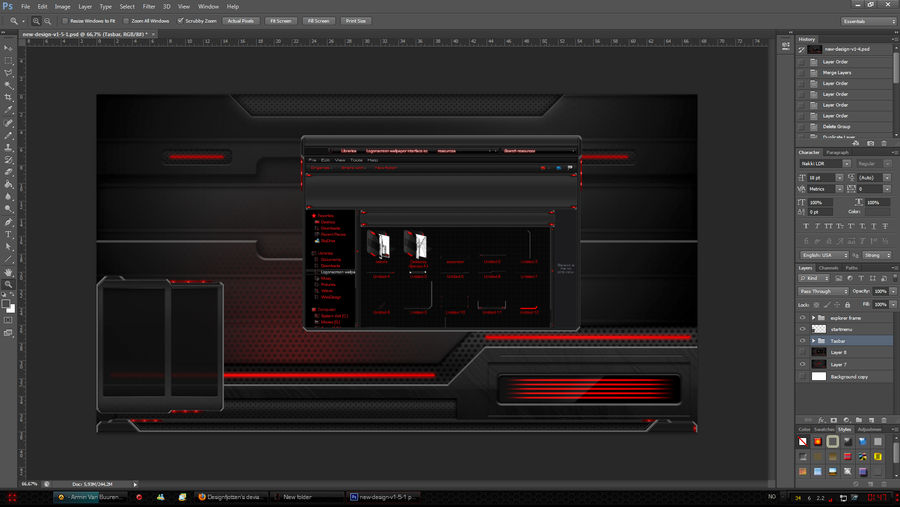
Task: Show the Background copy layer
Action: coord(802,377)
